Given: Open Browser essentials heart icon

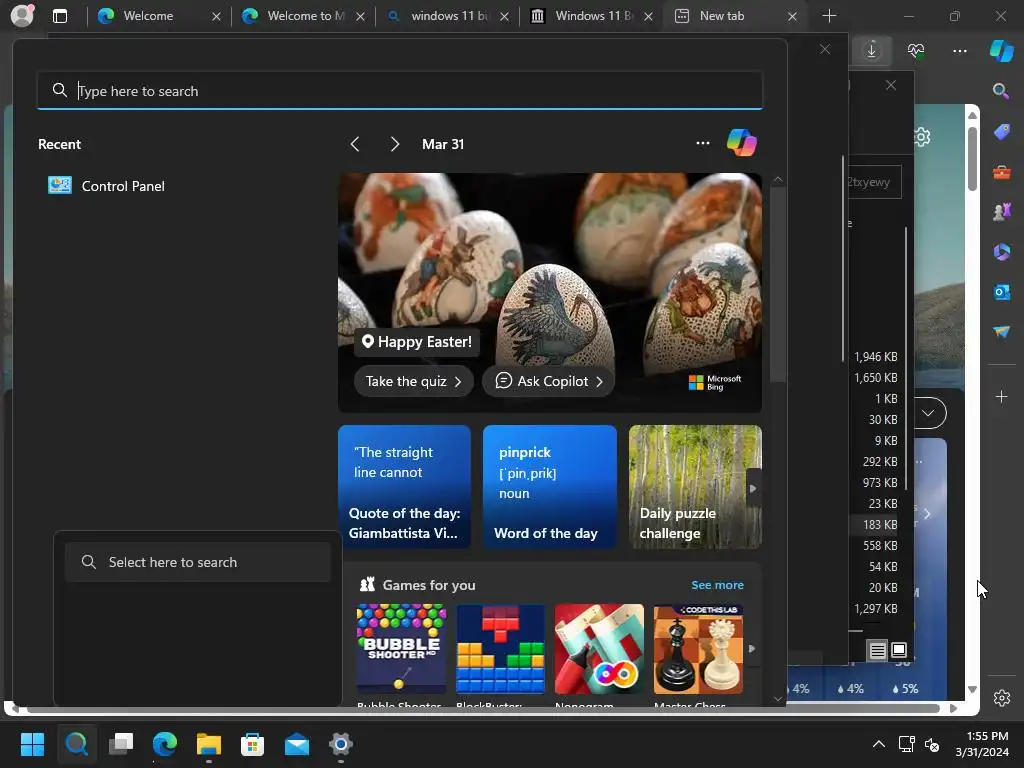Looking at the screenshot, I should 916,50.
